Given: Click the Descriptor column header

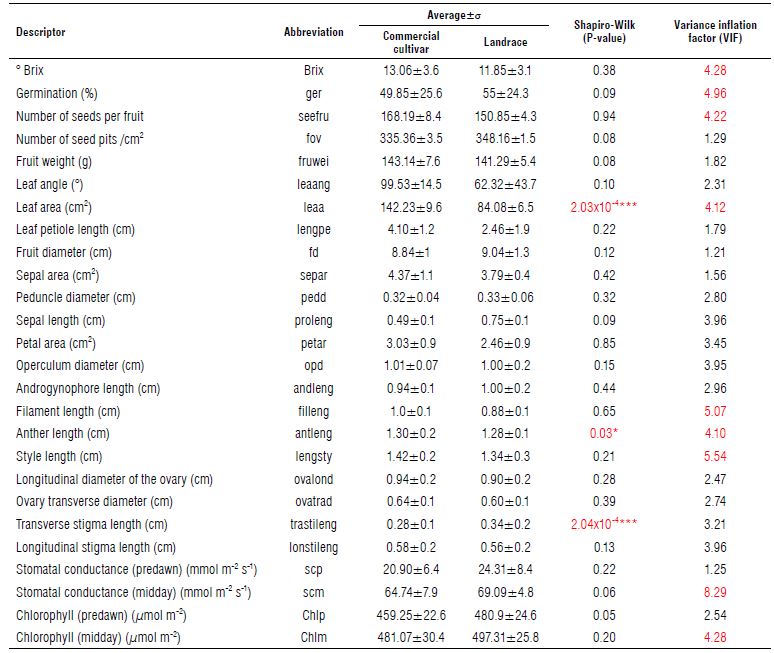Looking at the screenshot, I should click(x=41, y=32).
